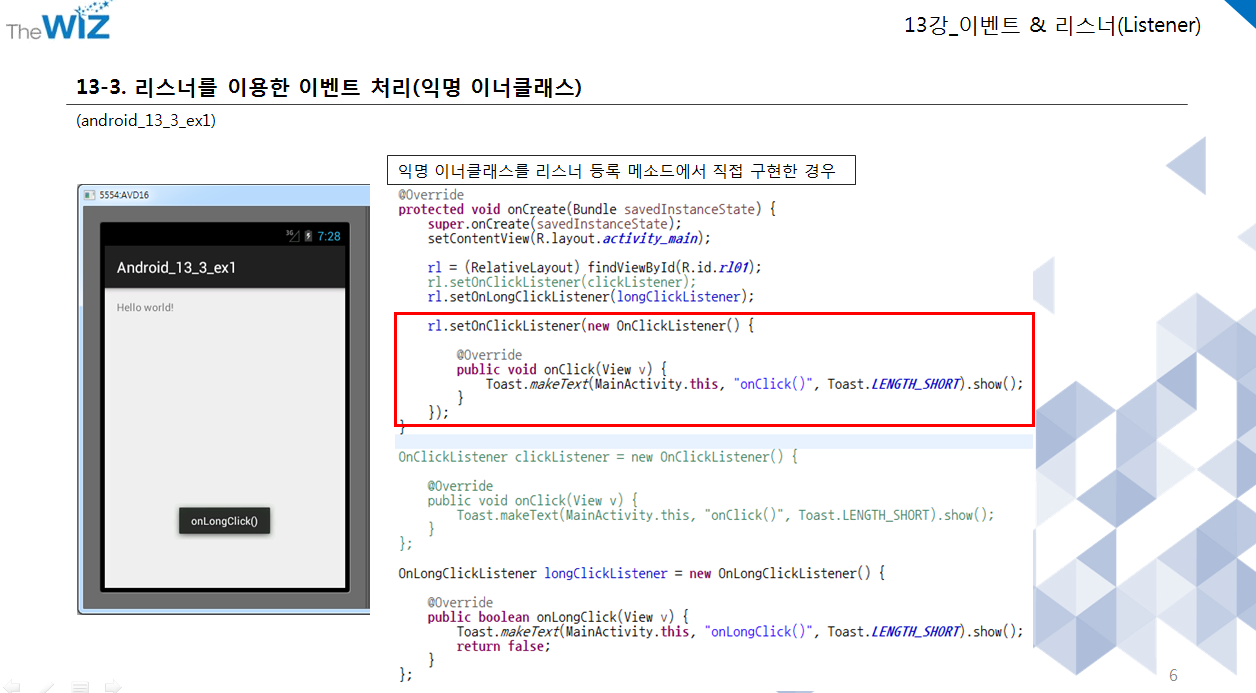Click the Android_13_3_ex1 app title bar
Viewport: 1256px width, 693px height.
tap(225, 267)
